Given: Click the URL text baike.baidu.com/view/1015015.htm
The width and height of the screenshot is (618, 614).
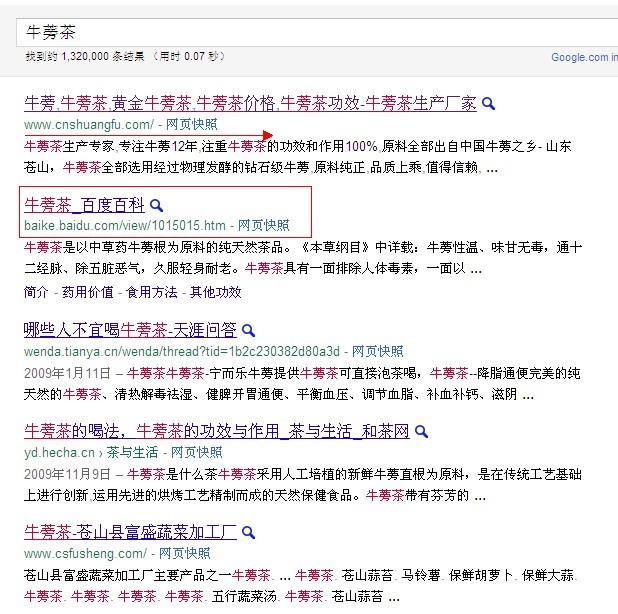Looking at the screenshot, I should [x=125, y=226].
